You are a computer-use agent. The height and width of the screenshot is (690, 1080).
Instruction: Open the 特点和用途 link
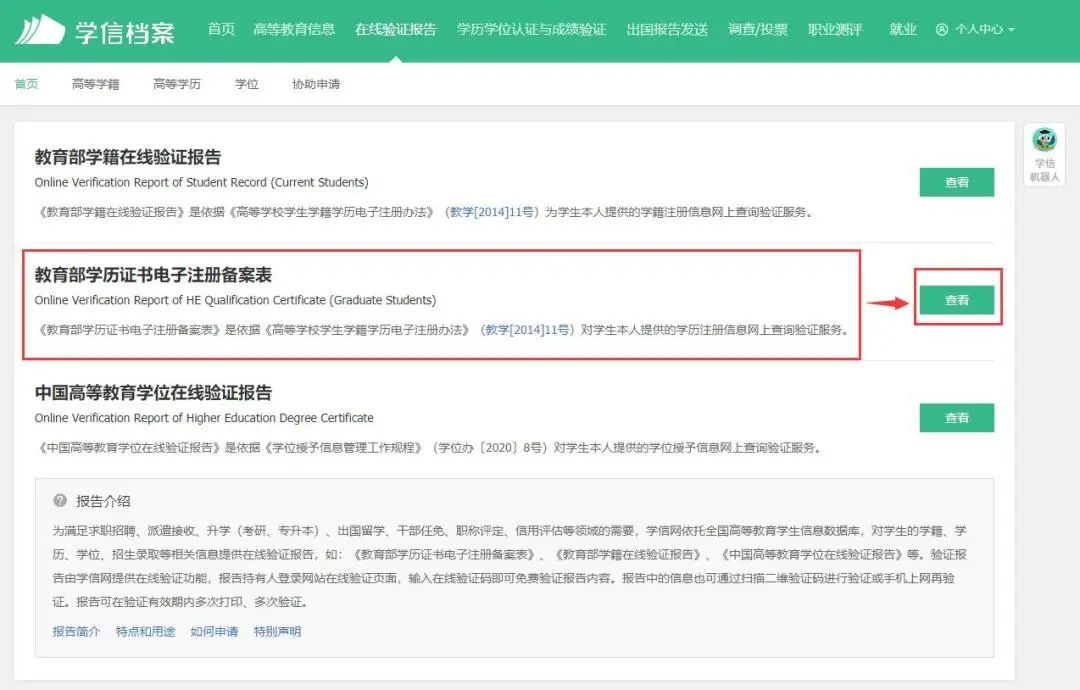[x=145, y=631]
